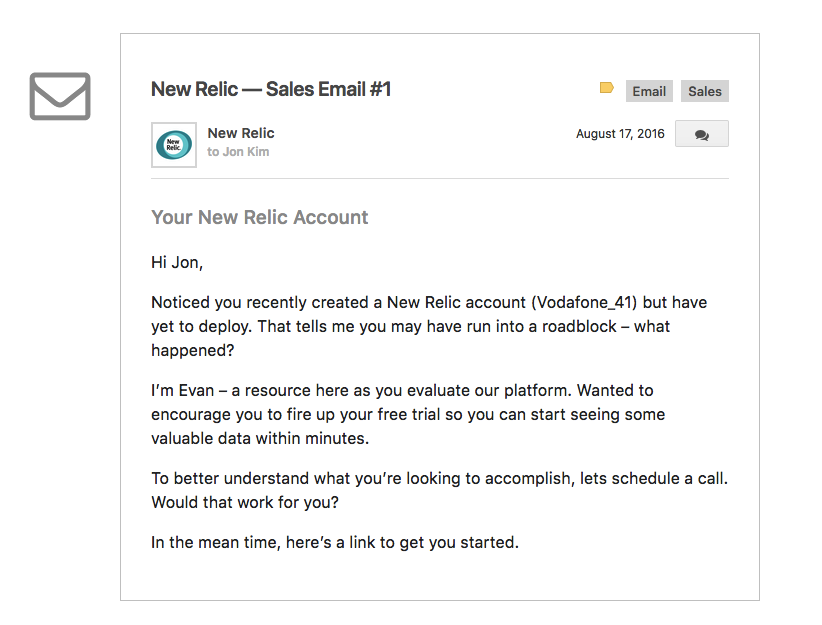This screenshot has width=822, height=625.
Task: Open the comments speech bubble button
Action: [701, 134]
